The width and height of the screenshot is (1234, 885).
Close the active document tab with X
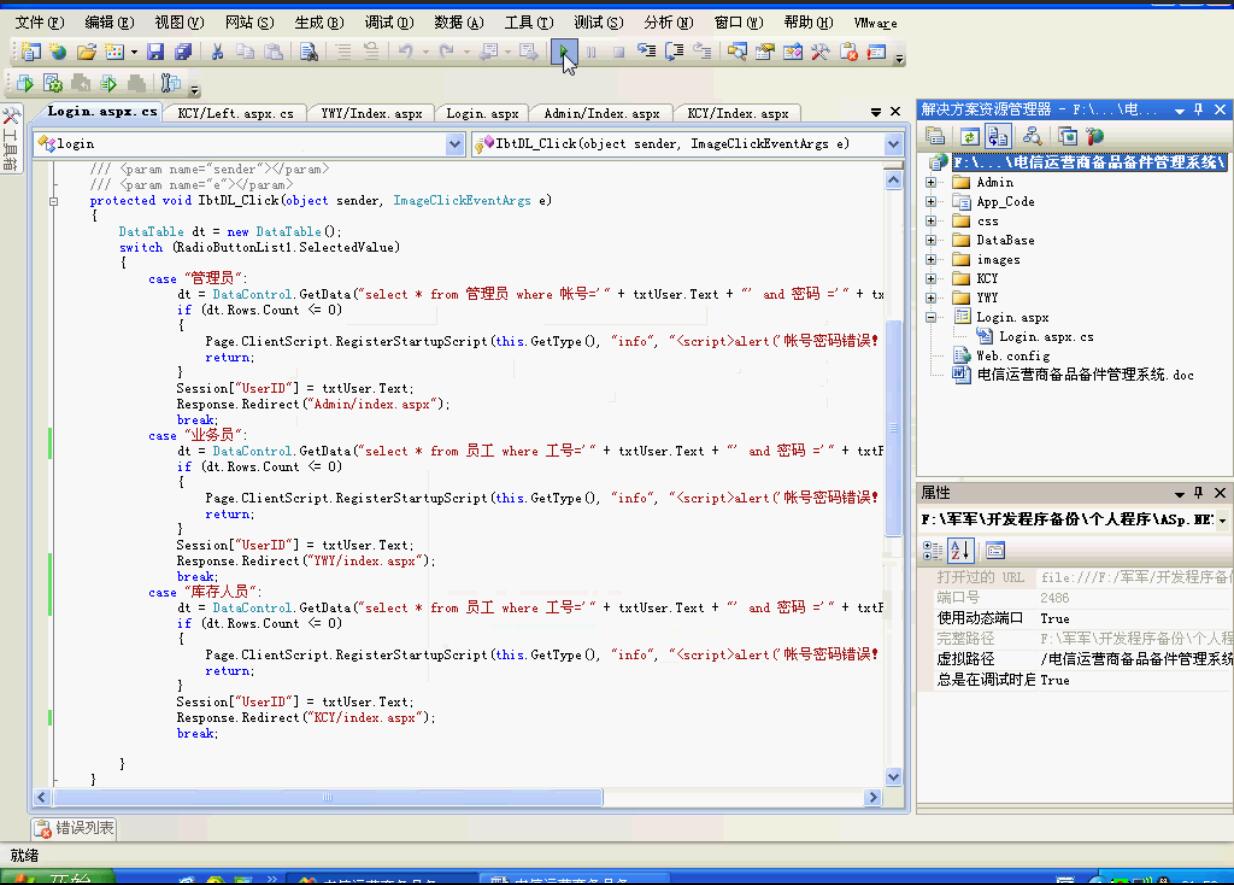click(x=895, y=112)
